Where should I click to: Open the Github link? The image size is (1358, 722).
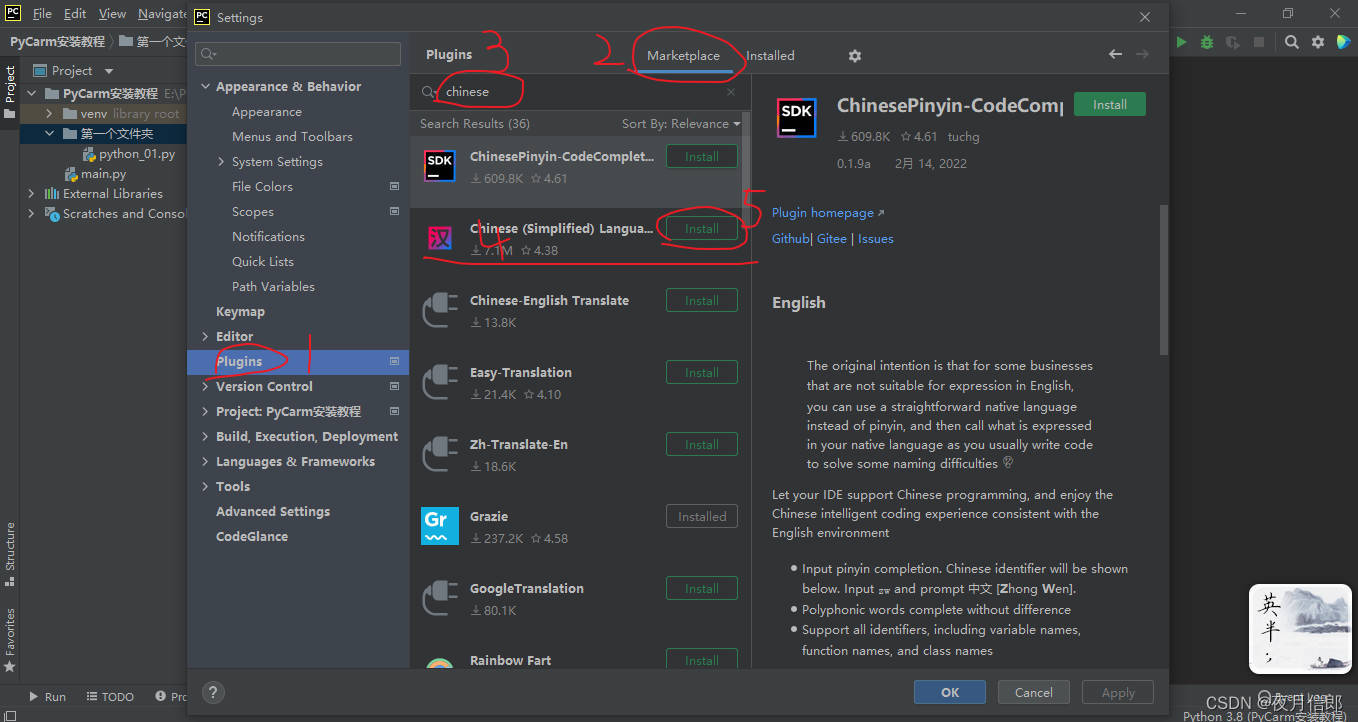pyautogui.click(x=790, y=239)
